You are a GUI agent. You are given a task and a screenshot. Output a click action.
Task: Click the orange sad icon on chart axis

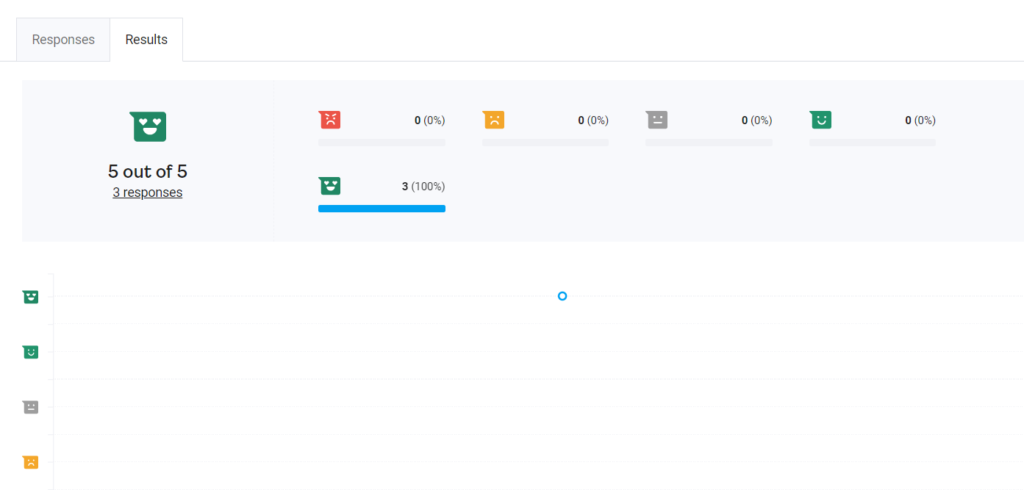pyautogui.click(x=31, y=462)
